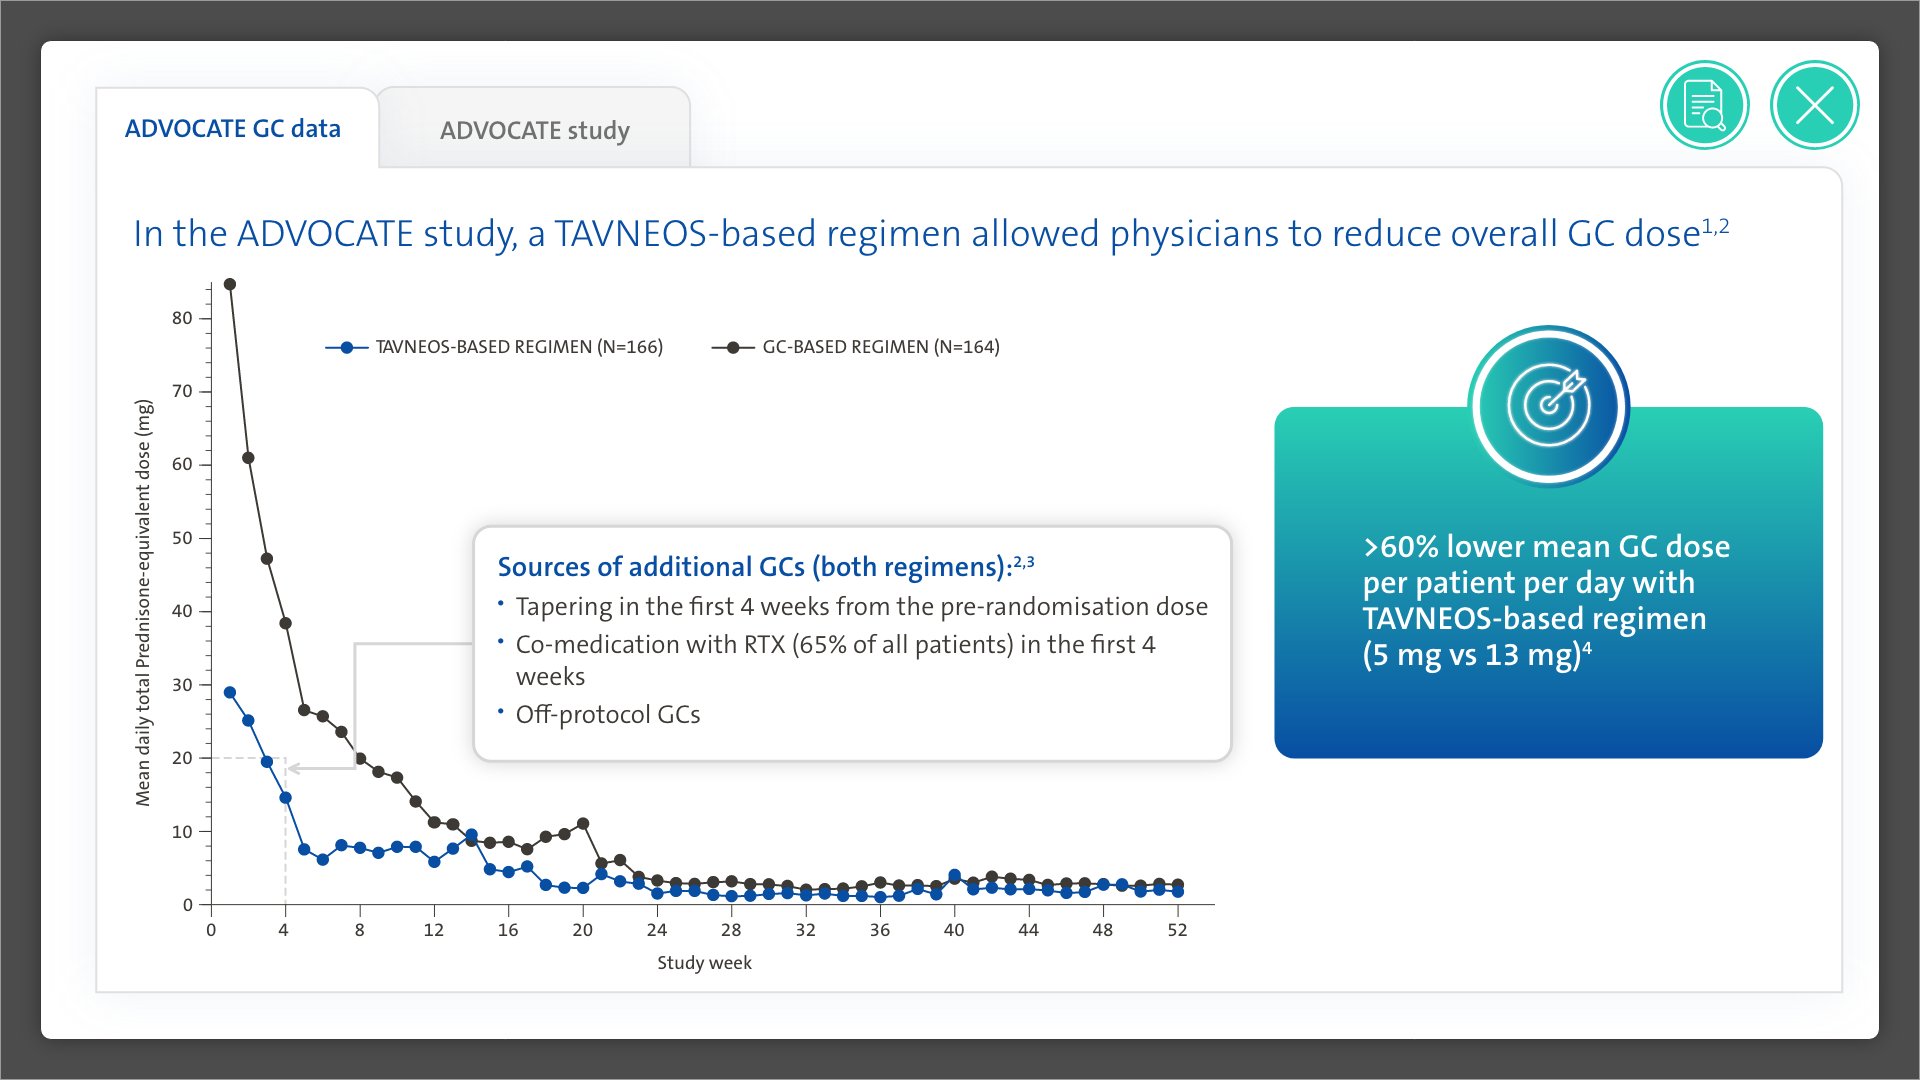Click the TAVNEOS data point at week 40
Image resolution: width=1920 pixels, height=1080 pixels.
tap(954, 876)
